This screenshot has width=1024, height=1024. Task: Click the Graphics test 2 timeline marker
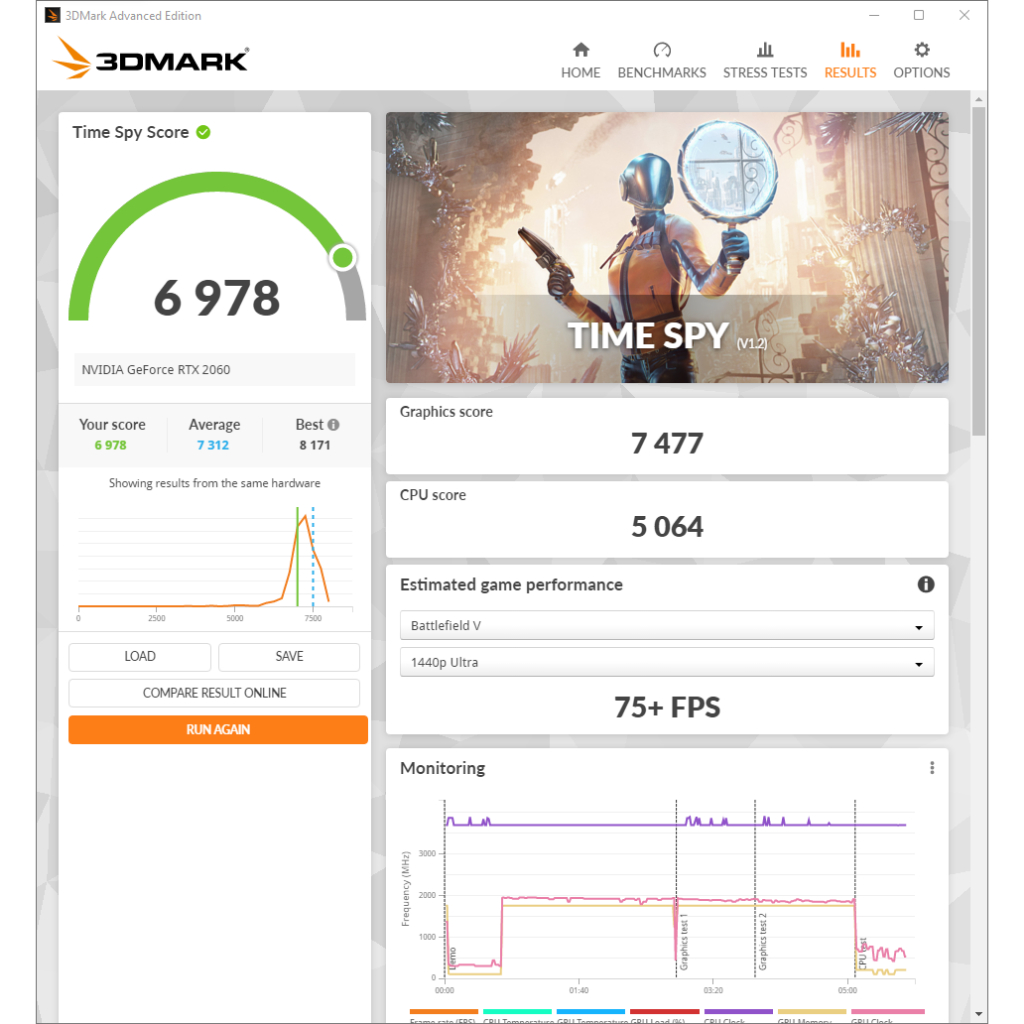[x=762, y=942]
